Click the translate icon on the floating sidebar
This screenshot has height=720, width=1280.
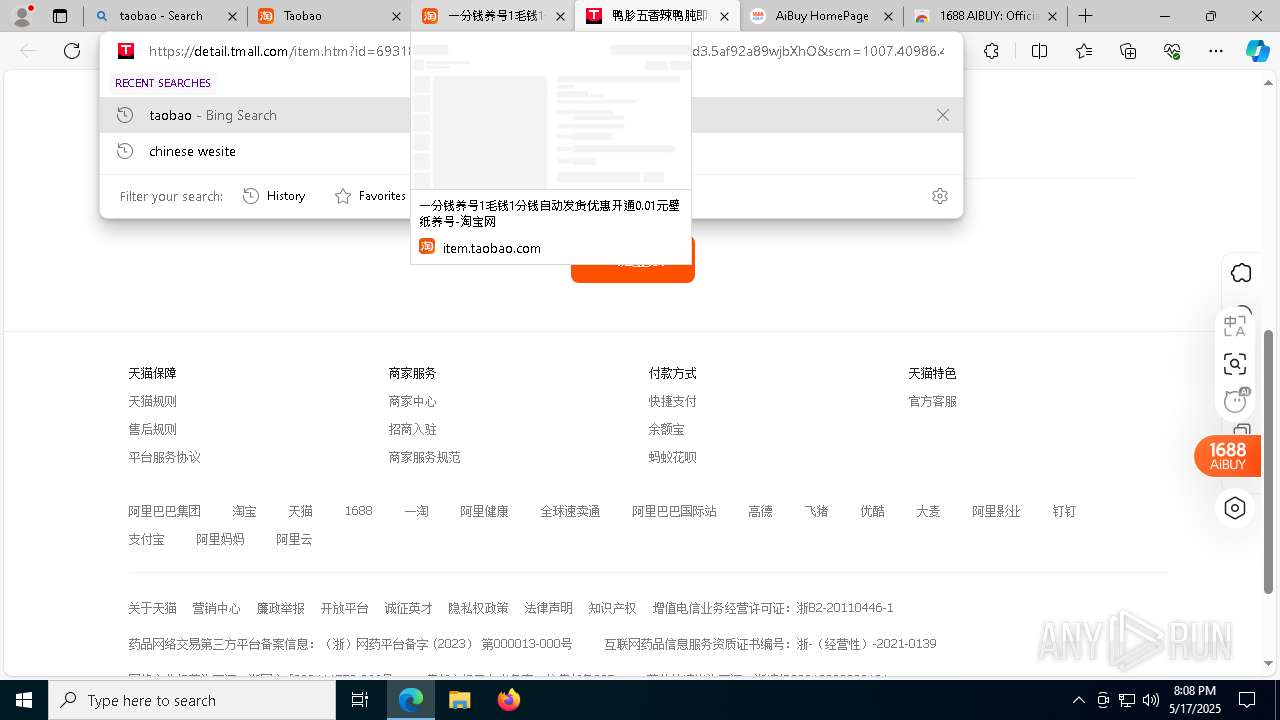tap(1235, 326)
